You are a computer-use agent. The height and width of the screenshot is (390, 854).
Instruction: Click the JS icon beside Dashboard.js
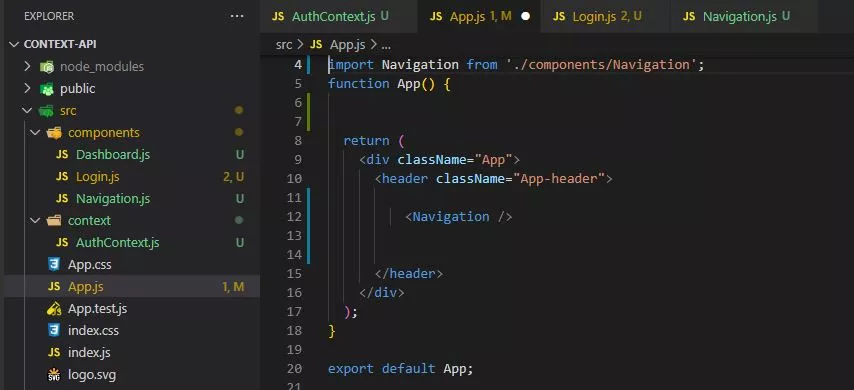62,155
